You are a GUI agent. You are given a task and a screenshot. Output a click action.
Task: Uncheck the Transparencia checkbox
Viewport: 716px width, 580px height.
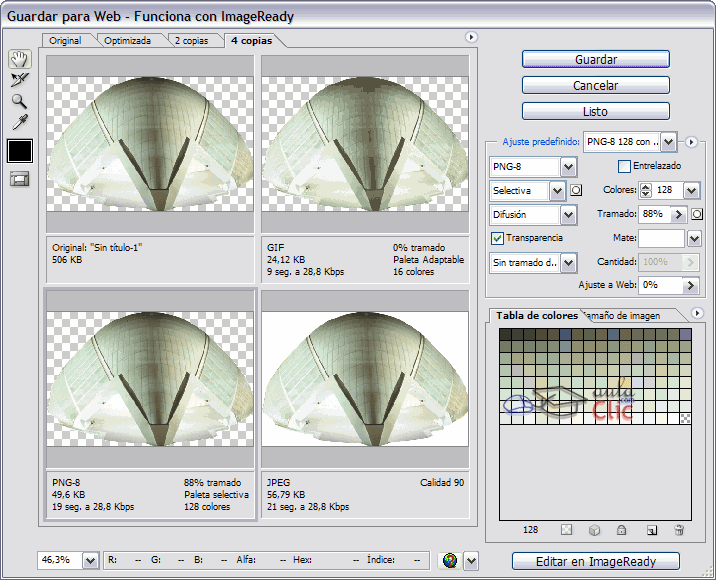497,238
